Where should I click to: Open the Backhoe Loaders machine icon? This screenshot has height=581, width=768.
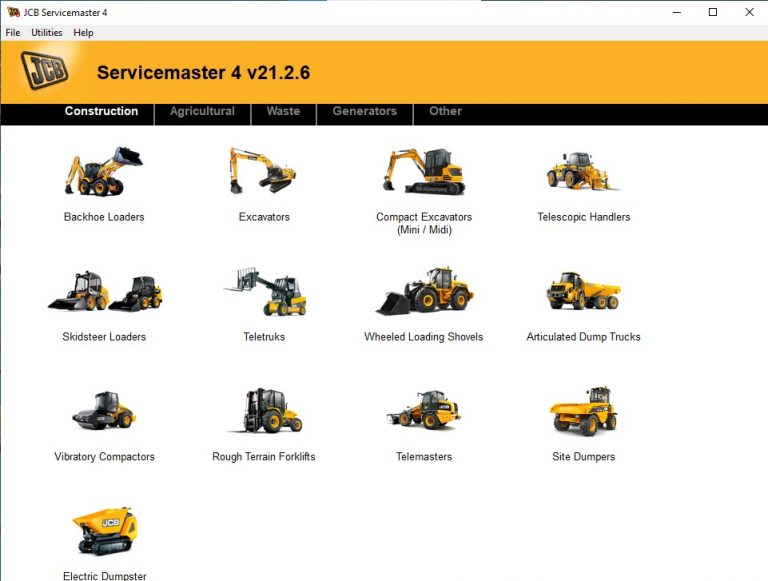(x=103, y=171)
